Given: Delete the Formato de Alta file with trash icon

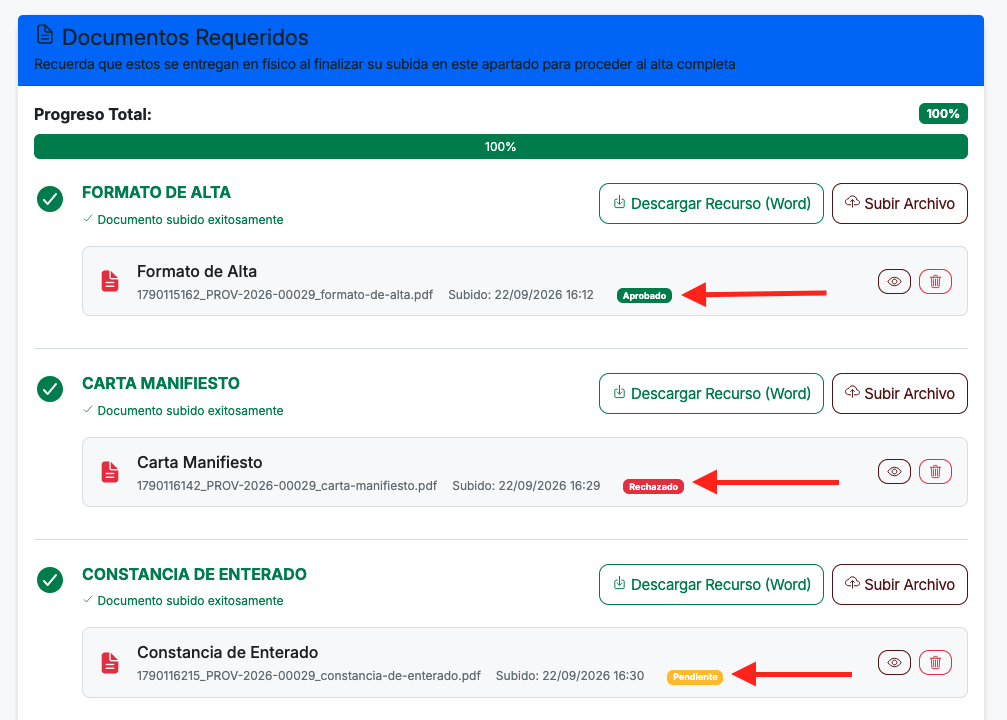Looking at the screenshot, I should point(935,281).
